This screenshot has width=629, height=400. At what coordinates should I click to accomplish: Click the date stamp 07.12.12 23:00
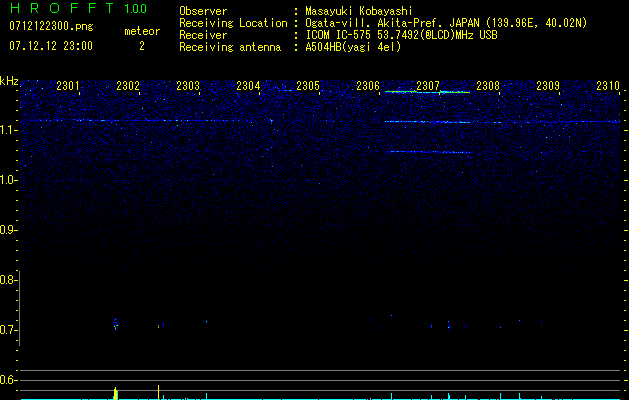coord(51,46)
